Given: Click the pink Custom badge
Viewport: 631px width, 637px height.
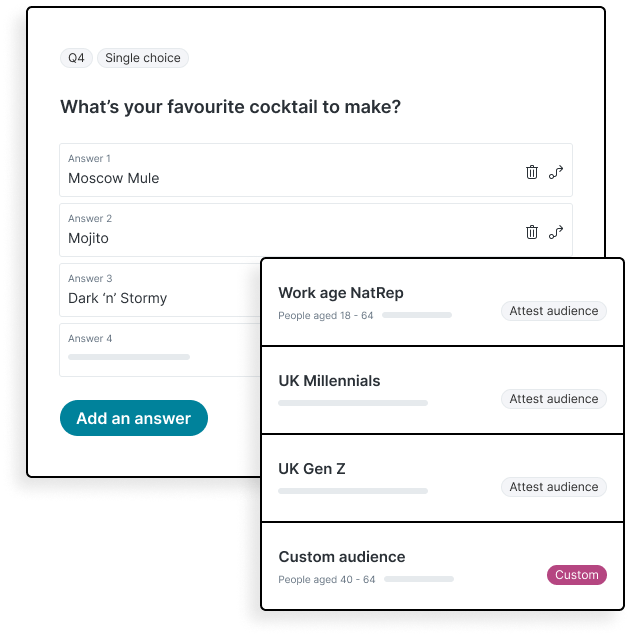Looking at the screenshot, I should click(576, 575).
